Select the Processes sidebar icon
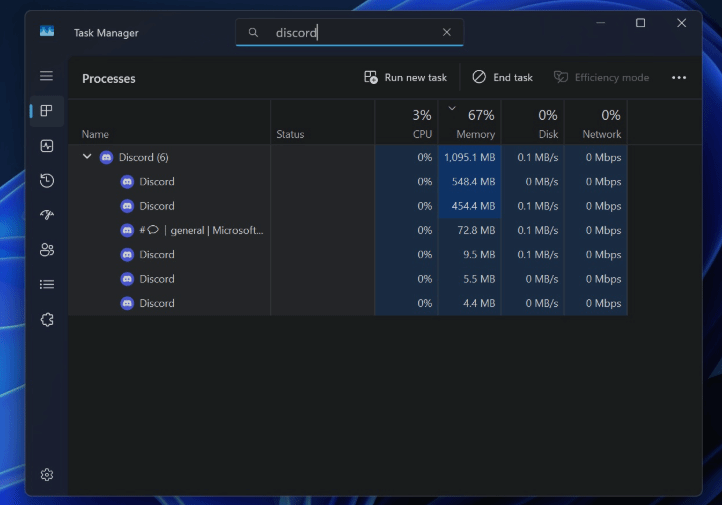This screenshot has width=722, height=505. [x=47, y=110]
